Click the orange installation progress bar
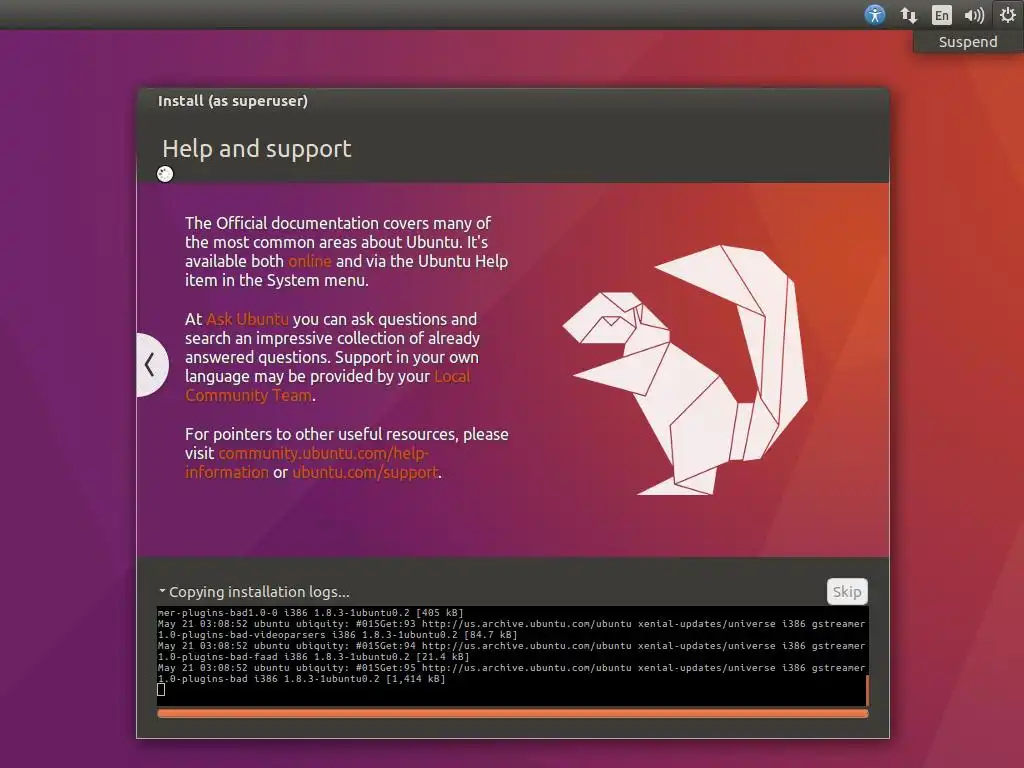 pyautogui.click(x=513, y=714)
